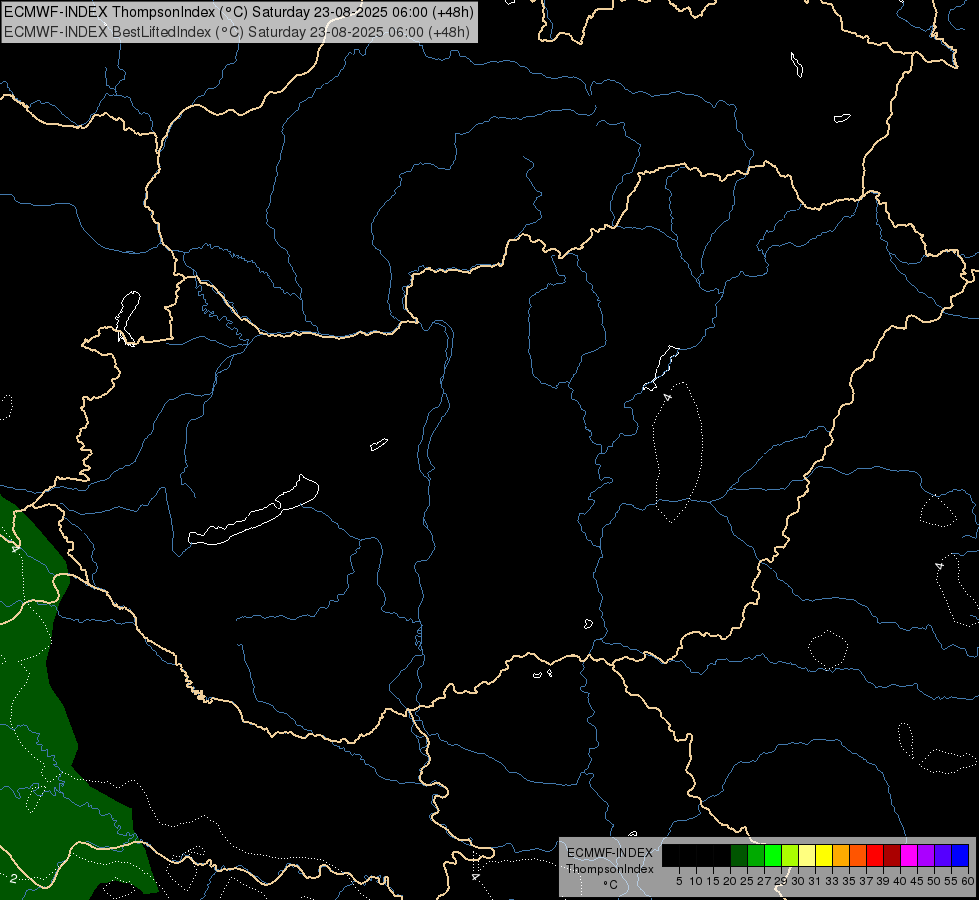Click the legend value 15
This screenshot has height=900, width=979.
[x=713, y=881]
